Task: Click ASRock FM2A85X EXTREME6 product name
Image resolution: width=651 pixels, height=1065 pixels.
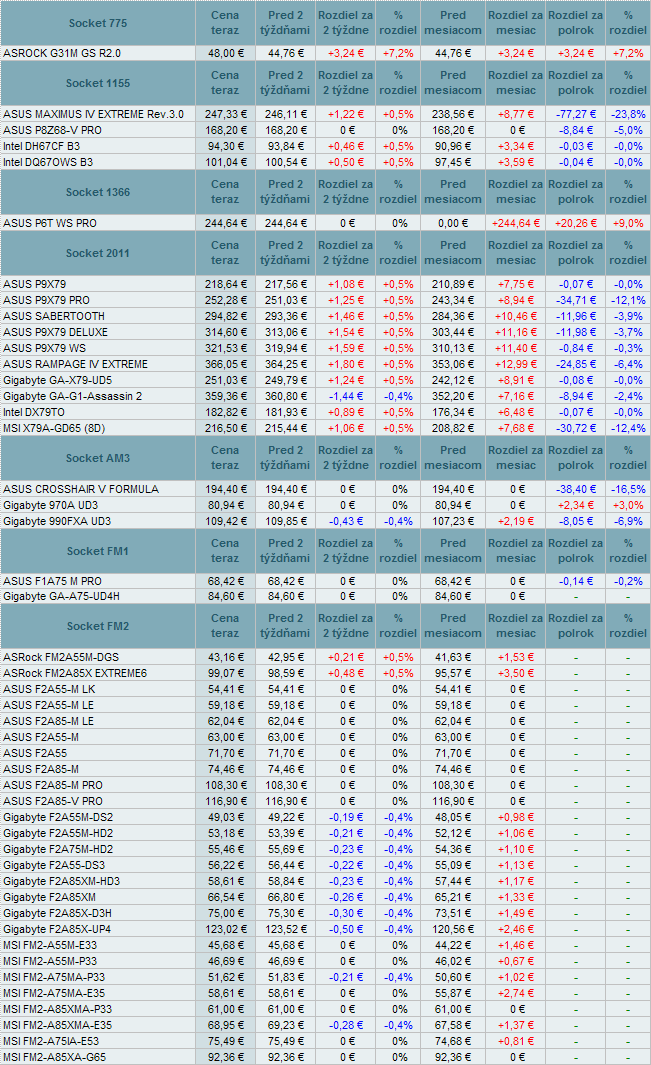Action: (x=75, y=674)
